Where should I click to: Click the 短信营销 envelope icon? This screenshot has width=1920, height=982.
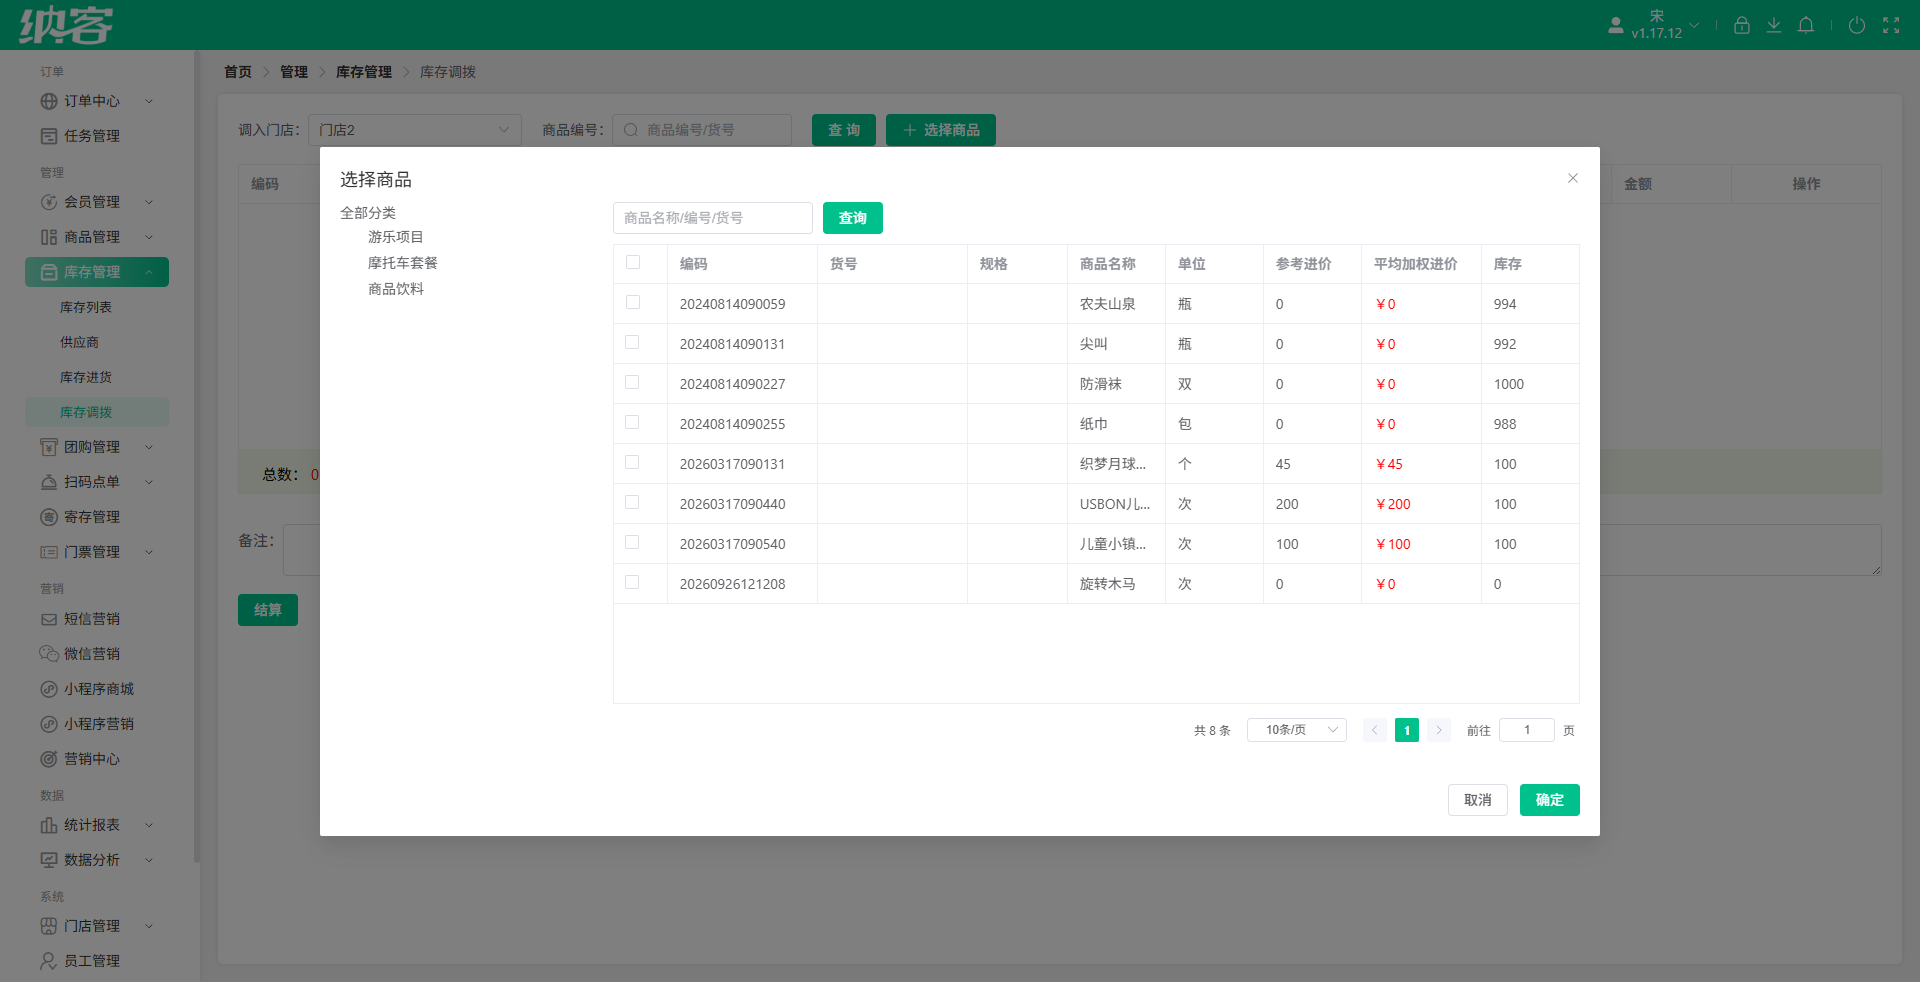click(x=49, y=619)
